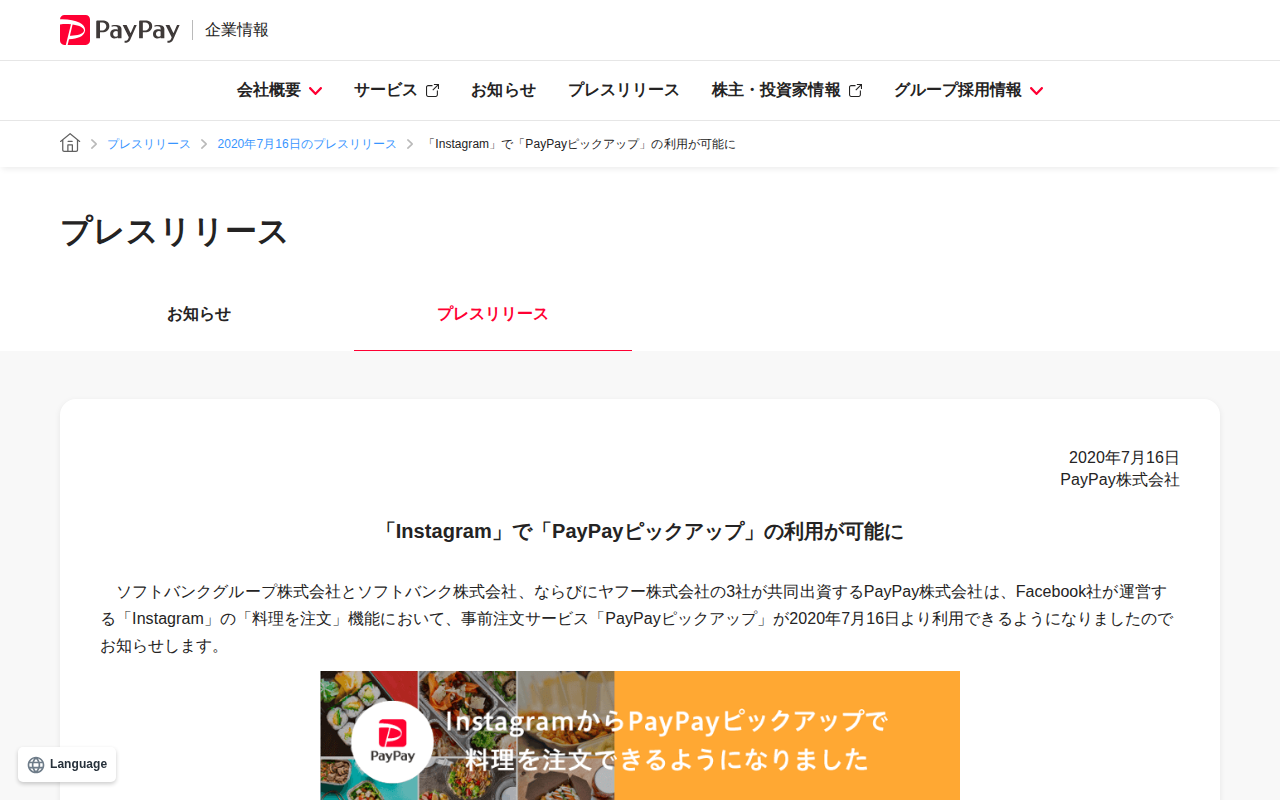Click the home icon in the breadcrumb

pyautogui.click(x=70, y=143)
